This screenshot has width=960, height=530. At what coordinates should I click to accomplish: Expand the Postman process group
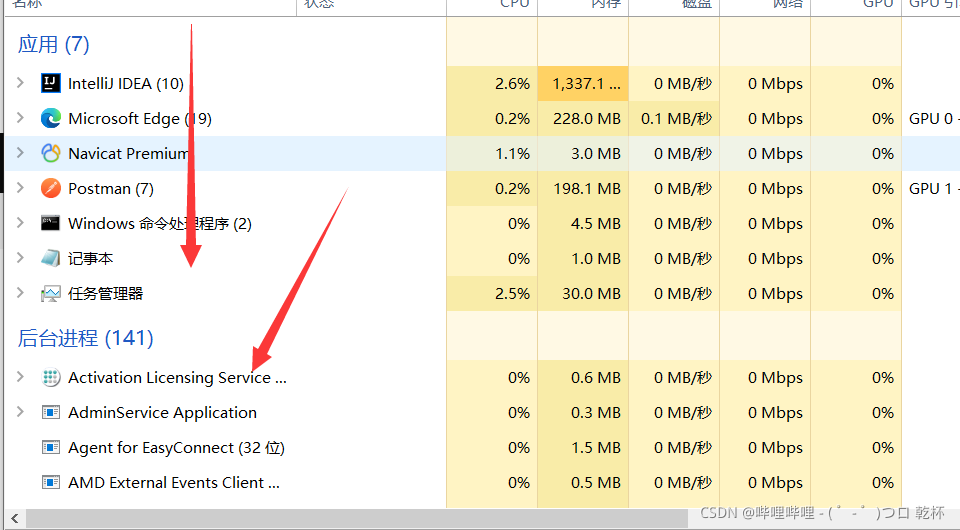[x=20, y=187]
